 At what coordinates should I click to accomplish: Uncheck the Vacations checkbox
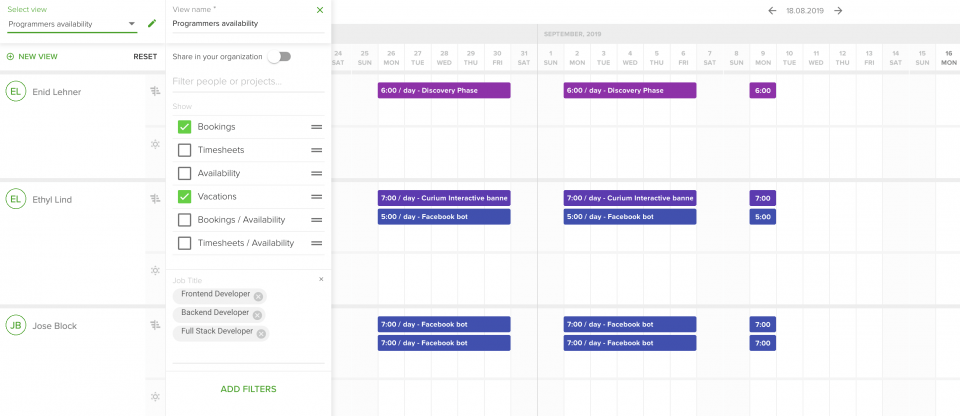(x=184, y=197)
